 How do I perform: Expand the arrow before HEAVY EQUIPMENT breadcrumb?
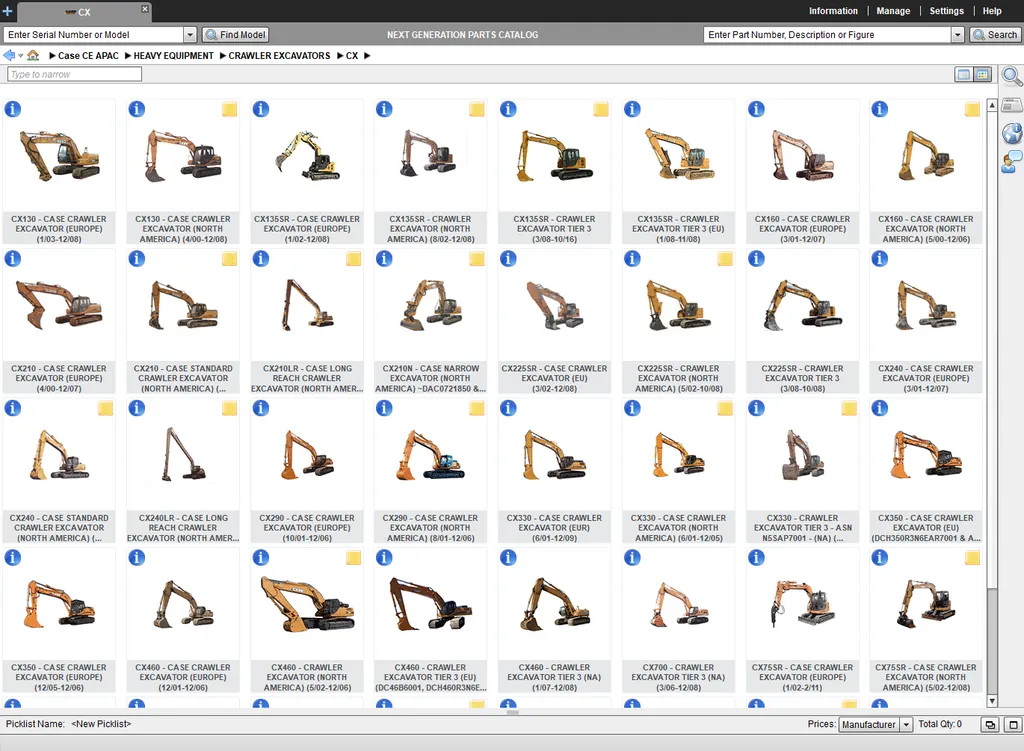pos(128,56)
